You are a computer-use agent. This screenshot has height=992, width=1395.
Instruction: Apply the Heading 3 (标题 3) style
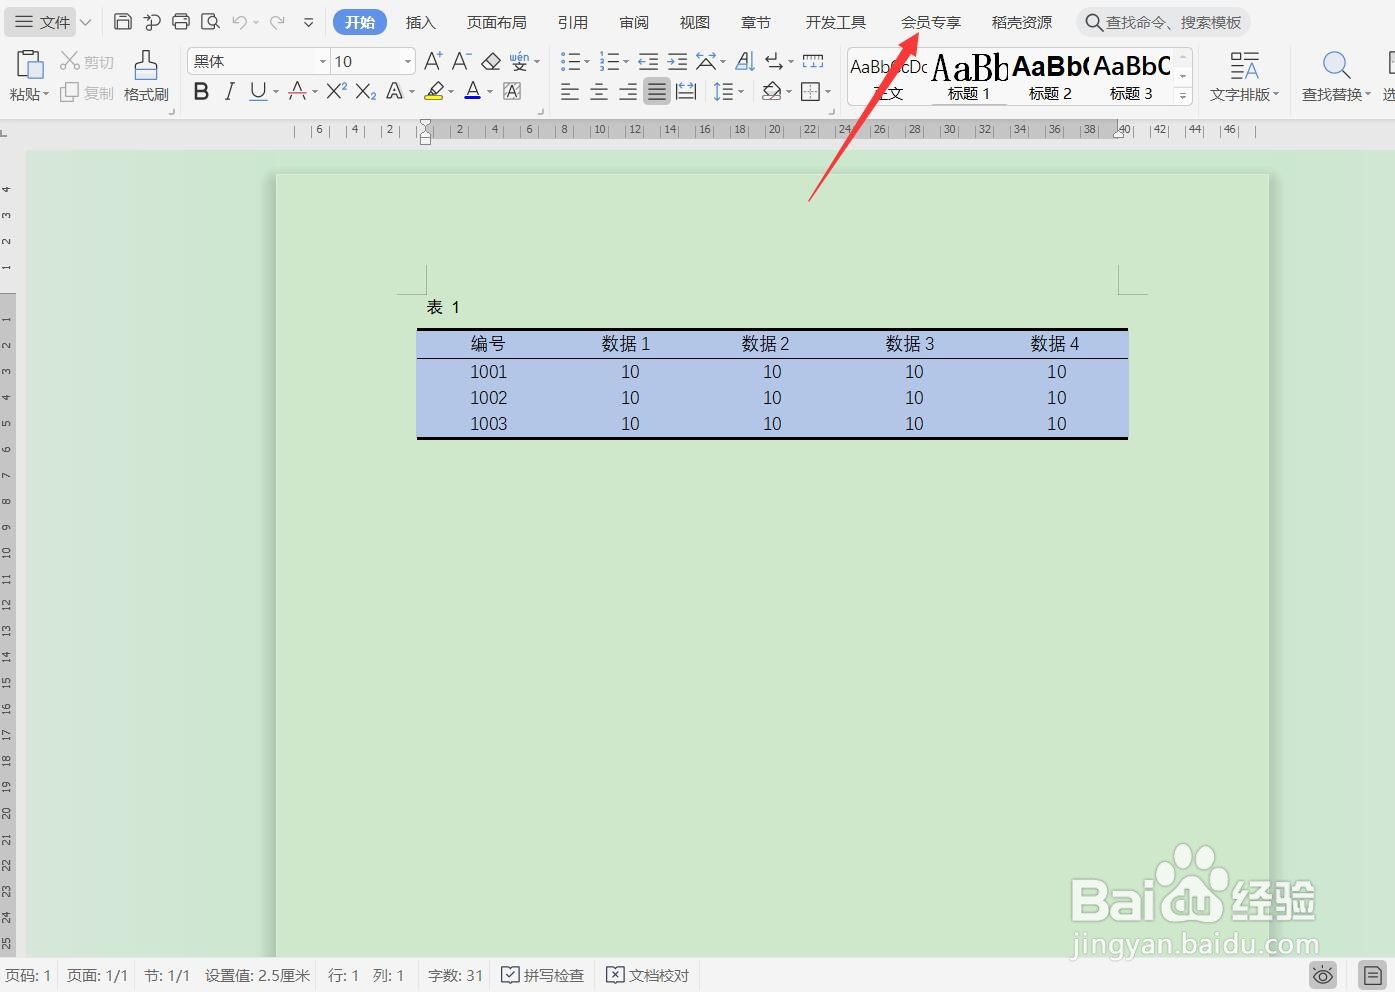(x=1131, y=77)
